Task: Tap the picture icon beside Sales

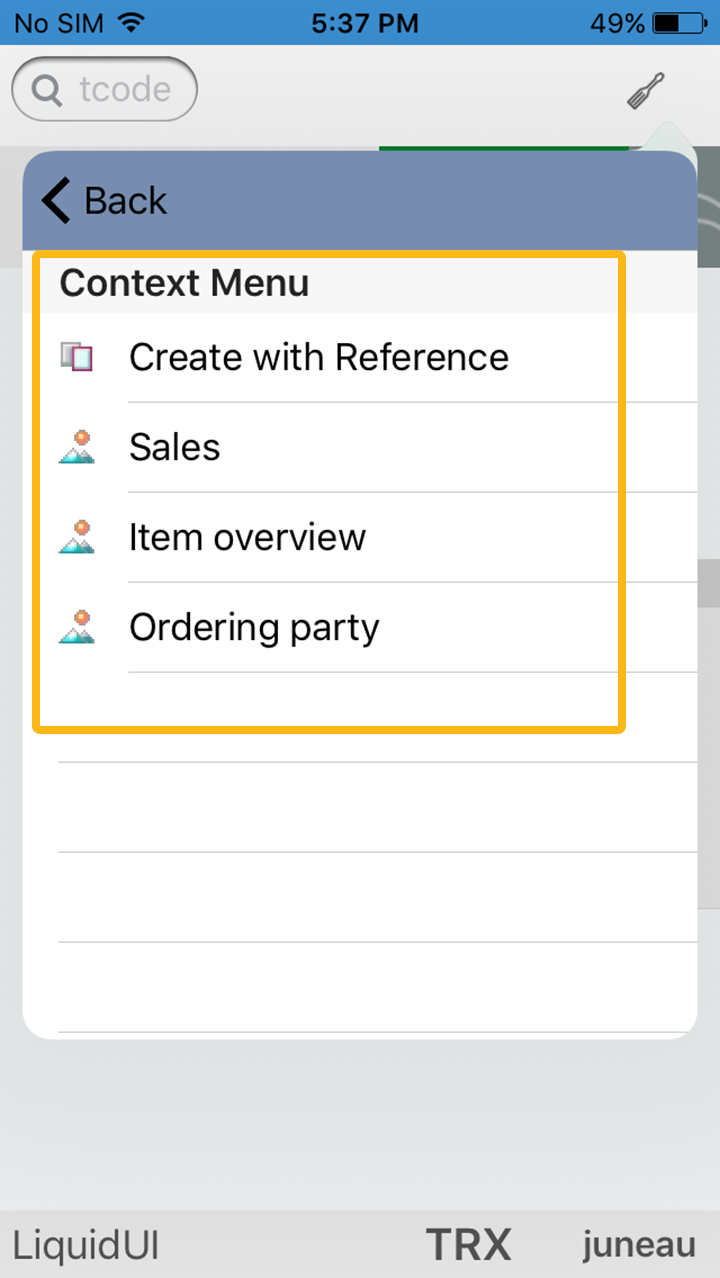Action: [77, 447]
